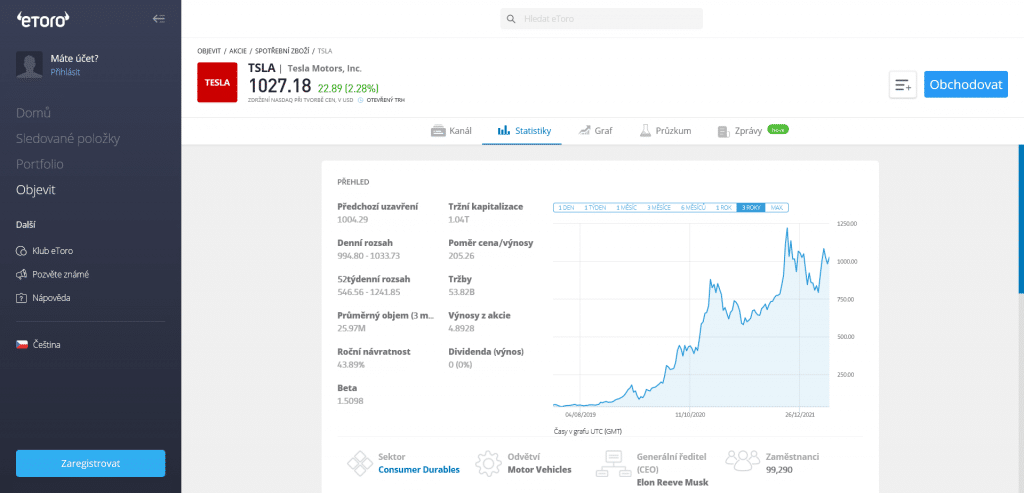This screenshot has width=1024, height=493.
Task: Click the Statistiky bar chart icon
Action: click(x=504, y=131)
